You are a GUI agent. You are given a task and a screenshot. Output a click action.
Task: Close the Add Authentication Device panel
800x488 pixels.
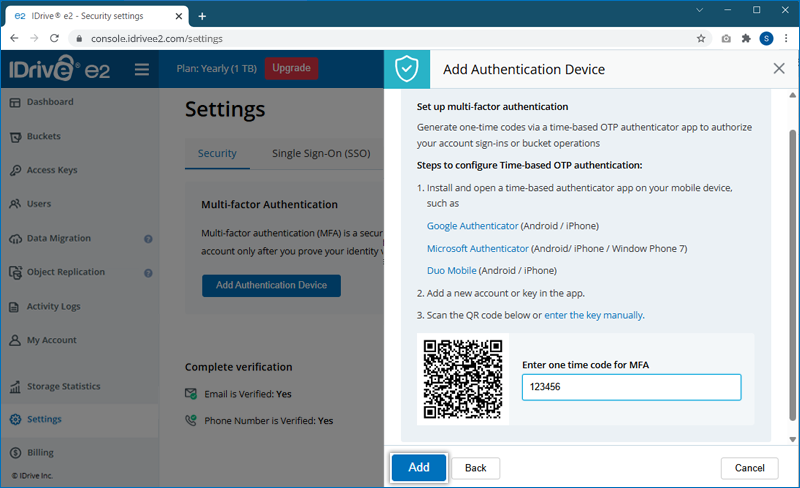click(779, 69)
